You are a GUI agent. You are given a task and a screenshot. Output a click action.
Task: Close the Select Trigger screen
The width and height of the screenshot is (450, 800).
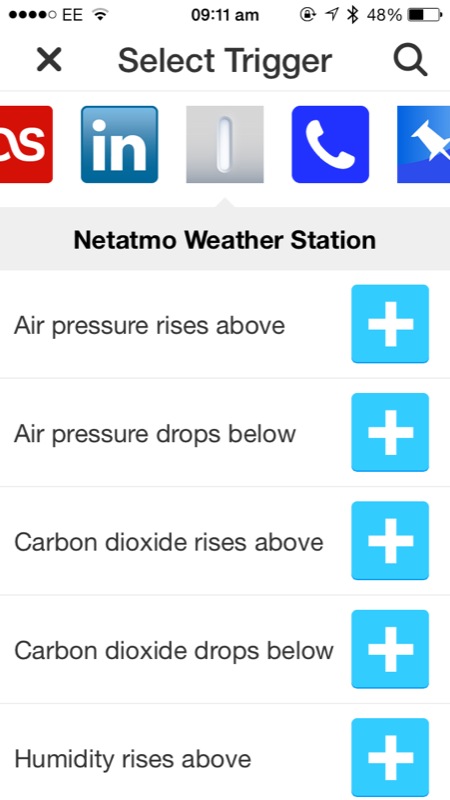click(x=49, y=60)
